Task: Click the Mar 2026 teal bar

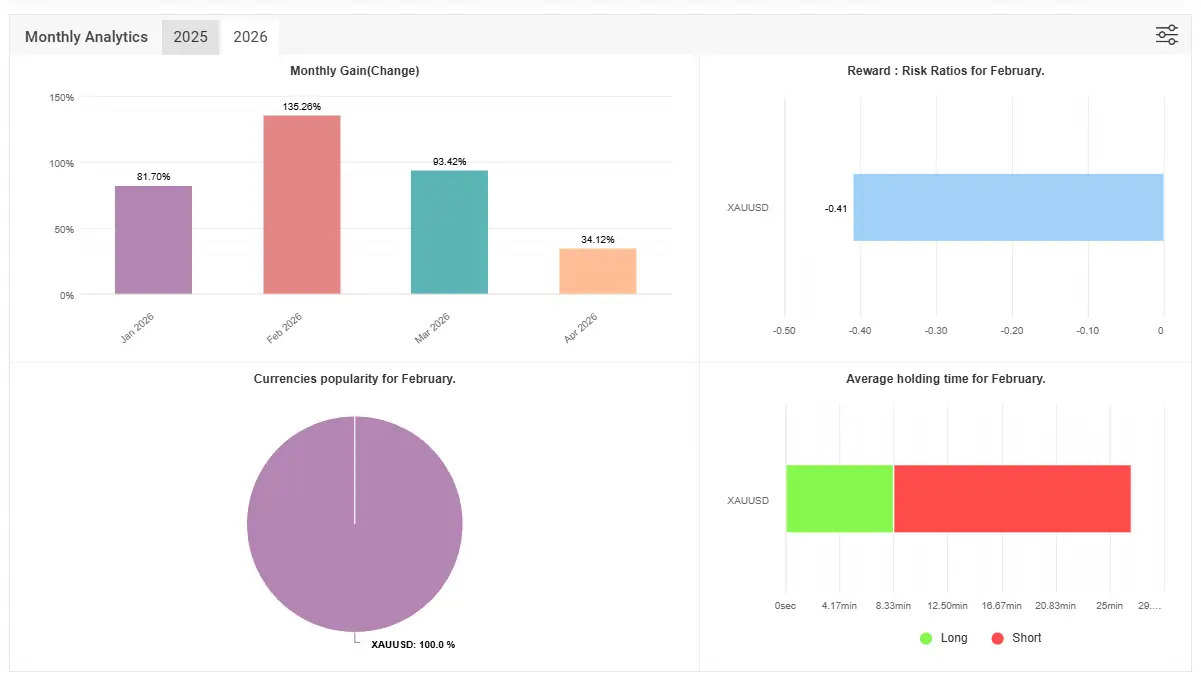Action: click(x=449, y=232)
